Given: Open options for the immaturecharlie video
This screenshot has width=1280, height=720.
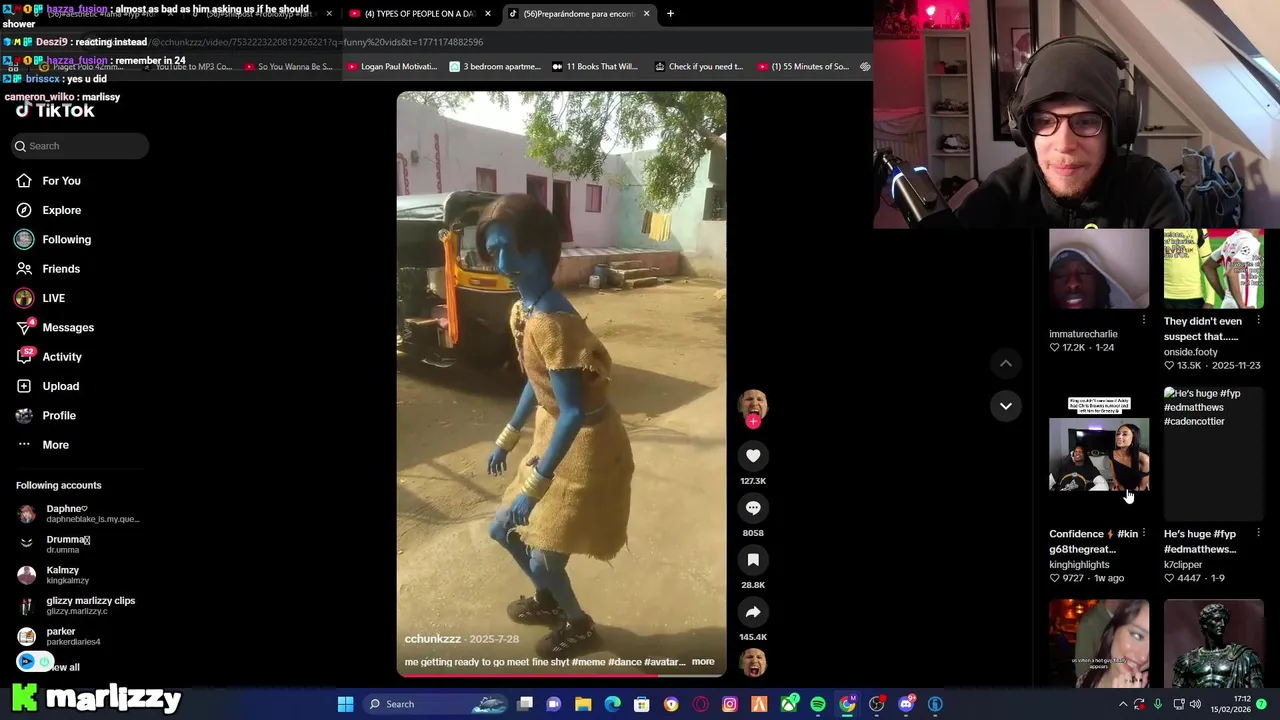Looking at the screenshot, I should [x=1144, y=320].
